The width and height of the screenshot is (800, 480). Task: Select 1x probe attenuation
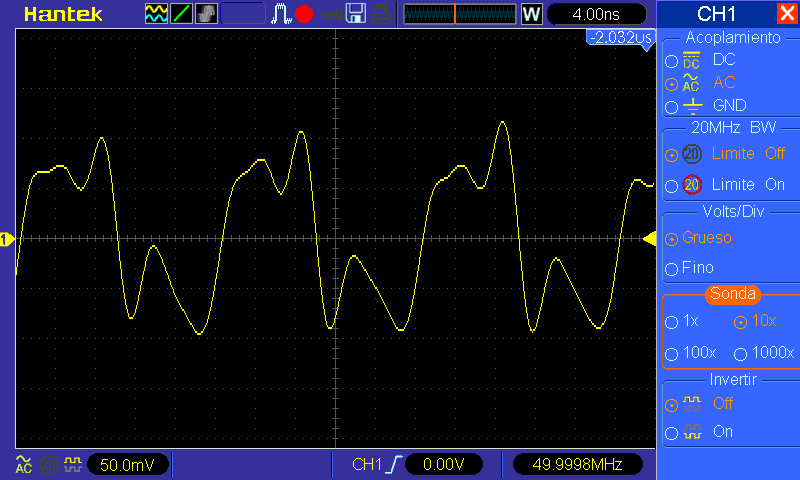[x=671, y=322]
